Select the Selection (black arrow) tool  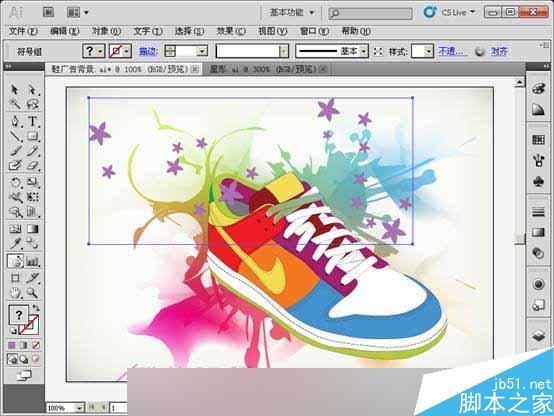[14, 90]
